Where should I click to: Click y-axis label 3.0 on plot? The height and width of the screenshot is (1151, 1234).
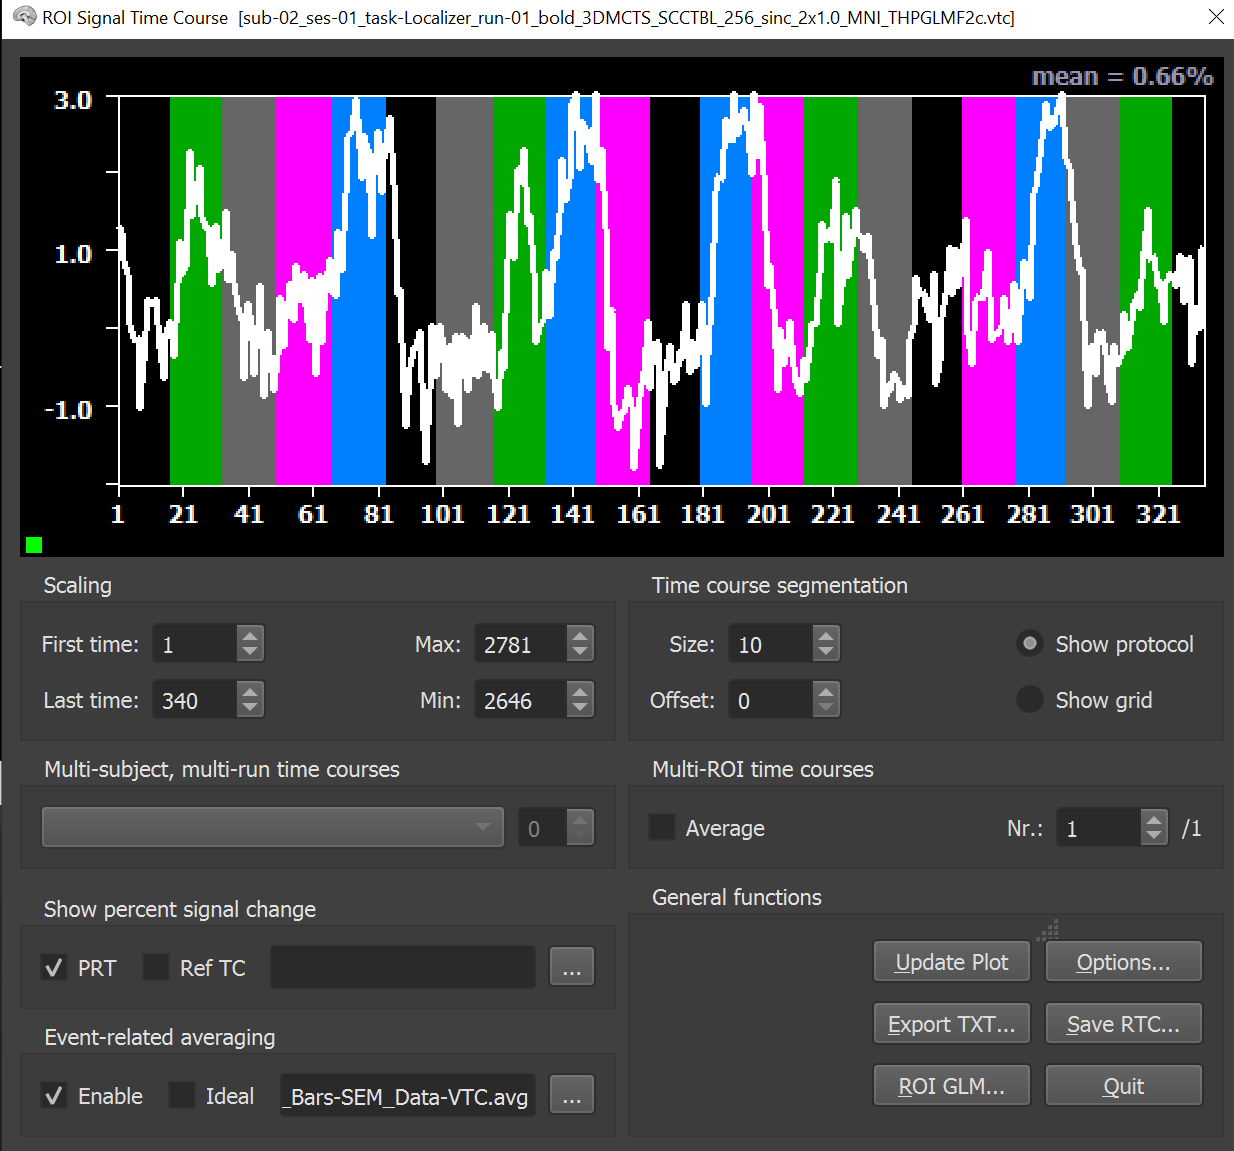click(x=73, y=100)
